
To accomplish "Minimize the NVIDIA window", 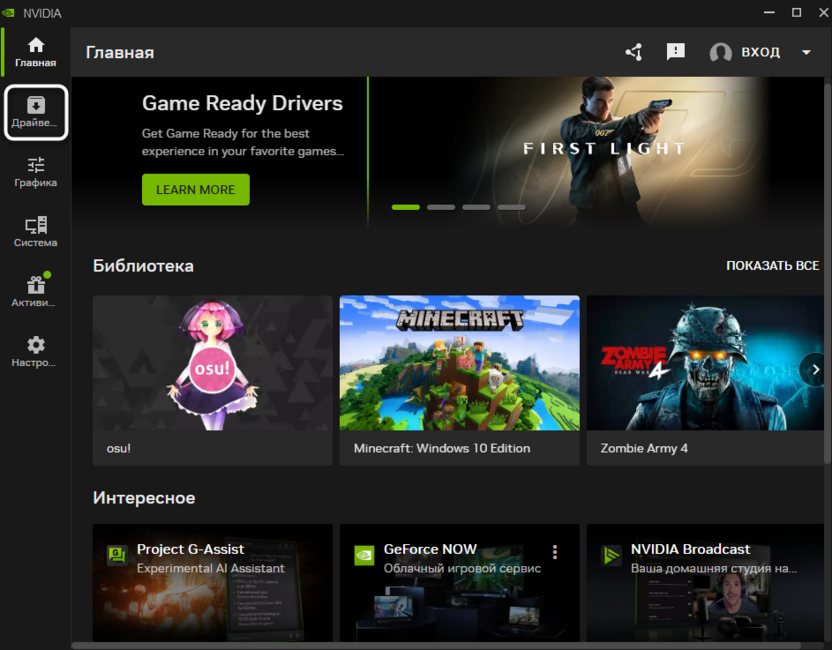I will pyautogui.click(x=769, y=12).
